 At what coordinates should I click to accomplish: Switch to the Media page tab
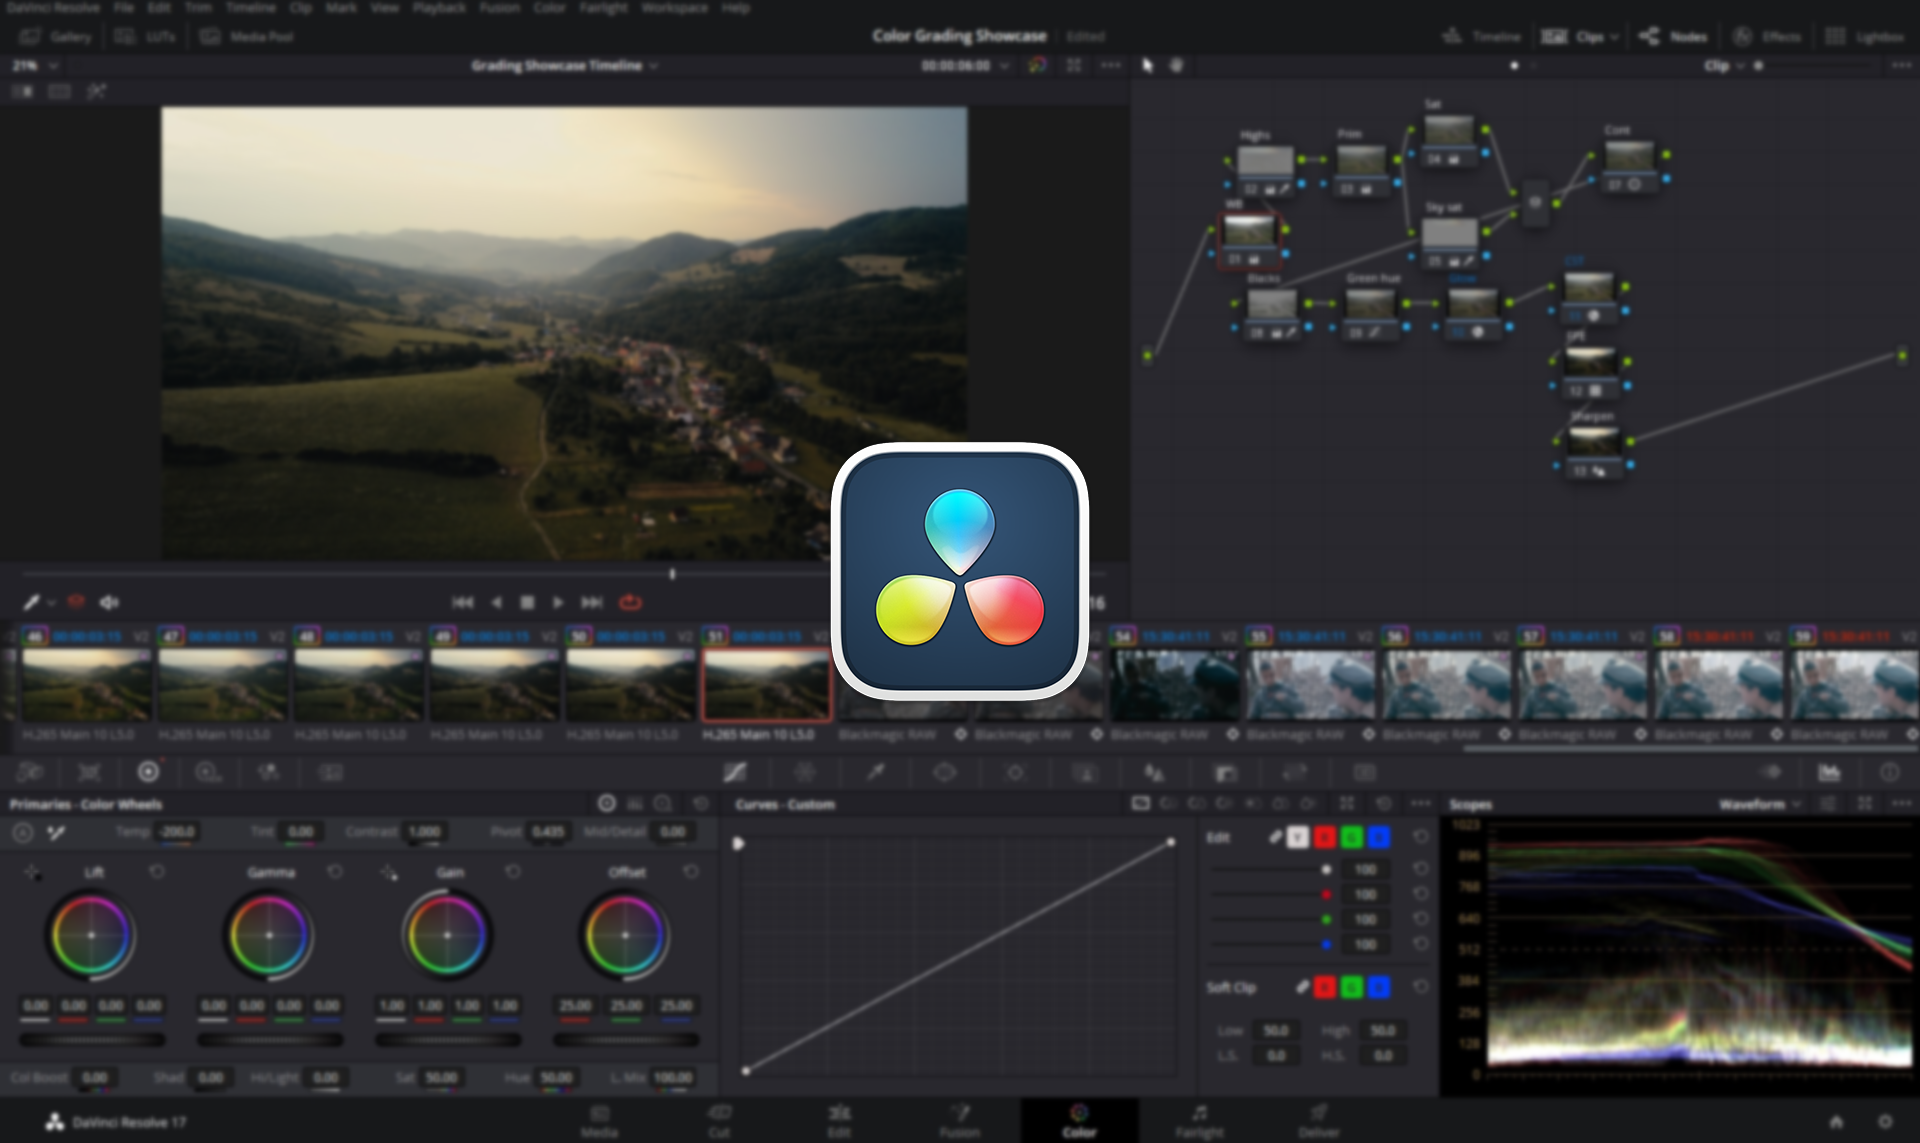[x=599, y=1120]
